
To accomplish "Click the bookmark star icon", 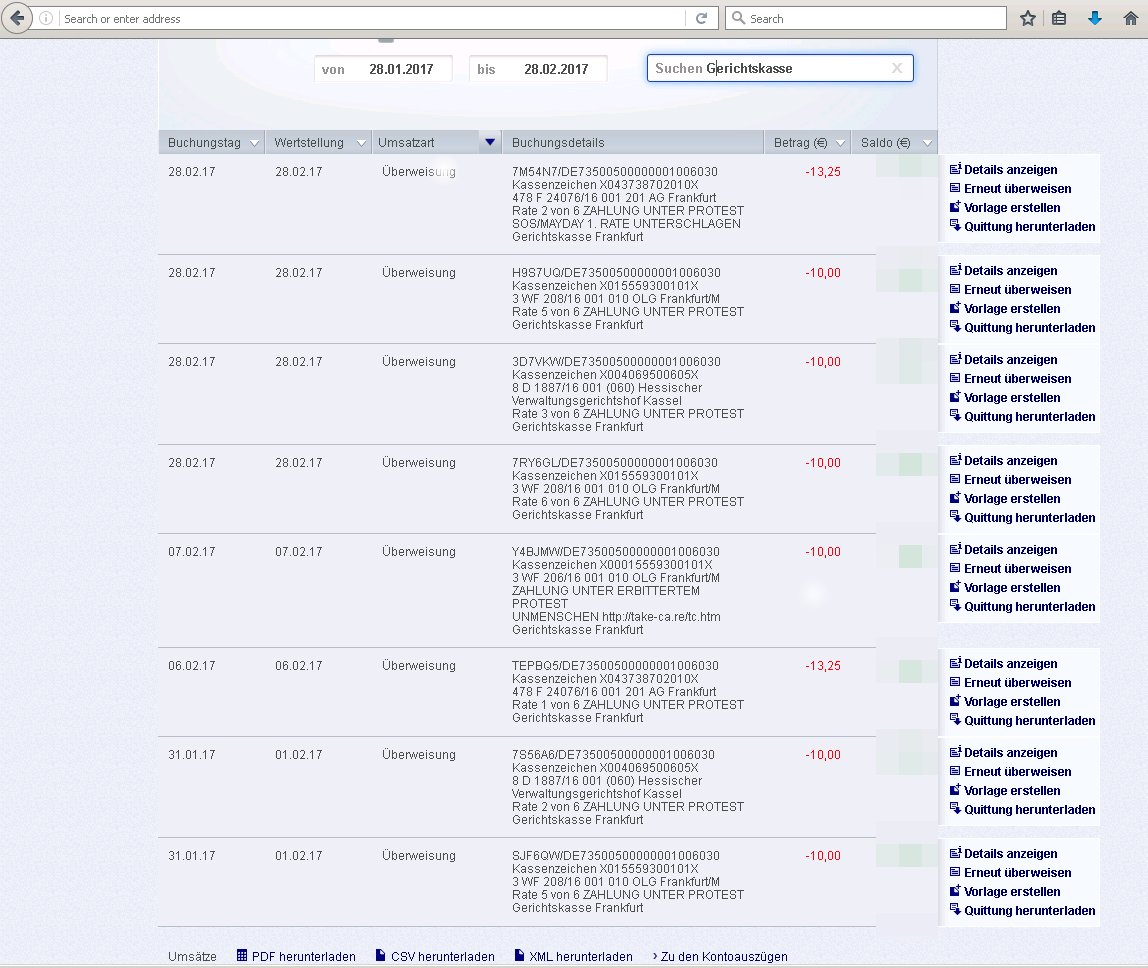I will [x=1027, y=18].
